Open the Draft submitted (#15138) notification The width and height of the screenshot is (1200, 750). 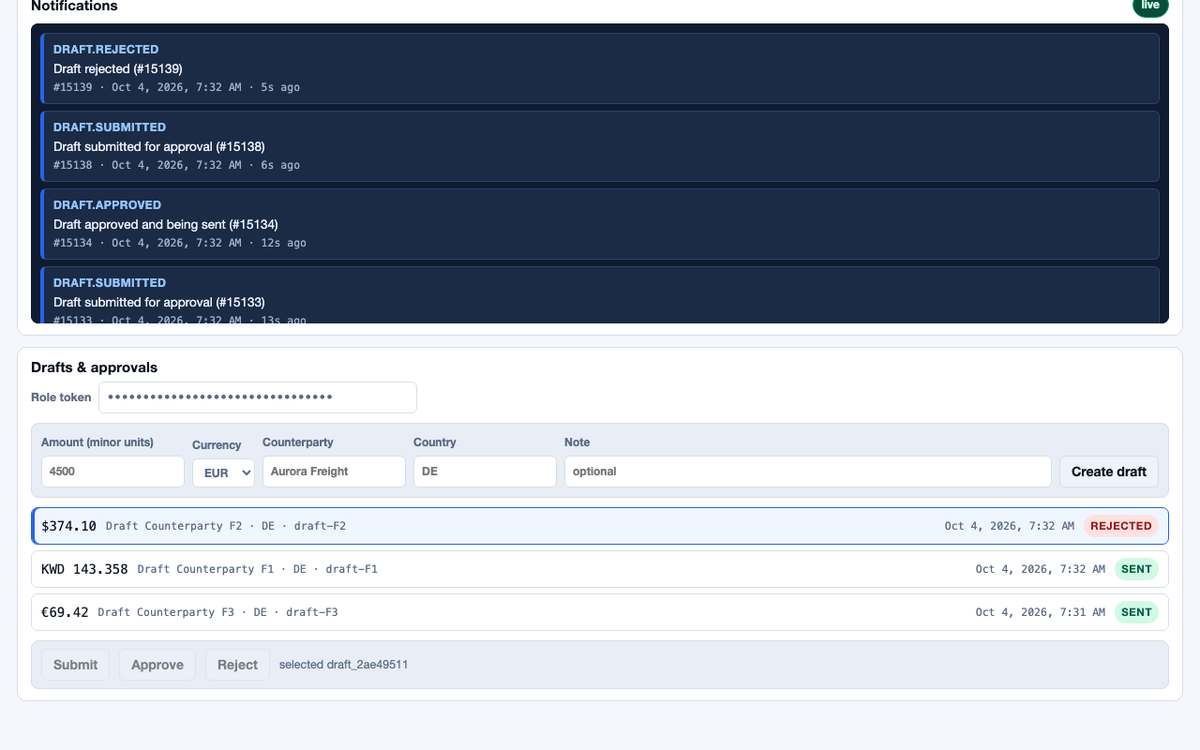click(x=600, y=146)
